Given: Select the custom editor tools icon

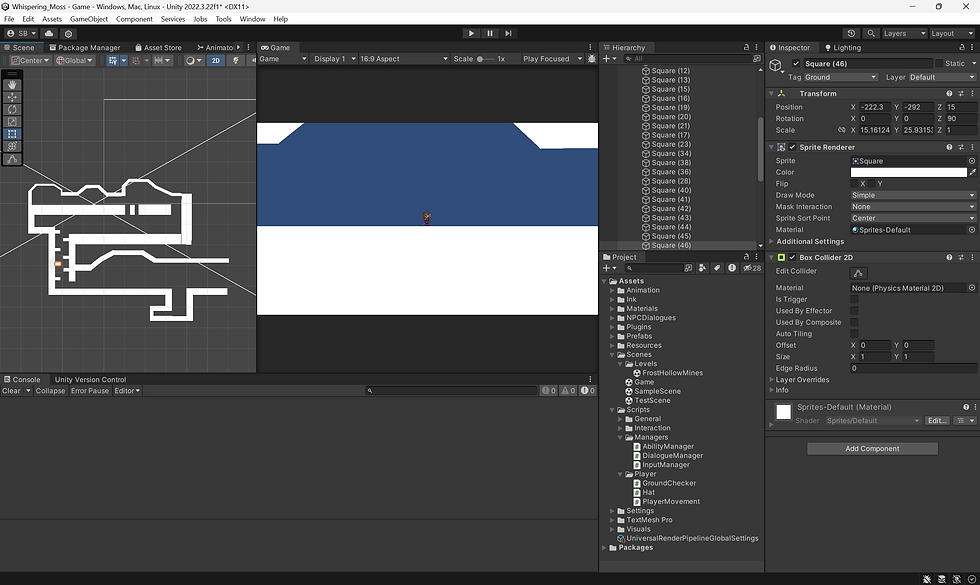Looking at the screenshot, I should (12, 159).
